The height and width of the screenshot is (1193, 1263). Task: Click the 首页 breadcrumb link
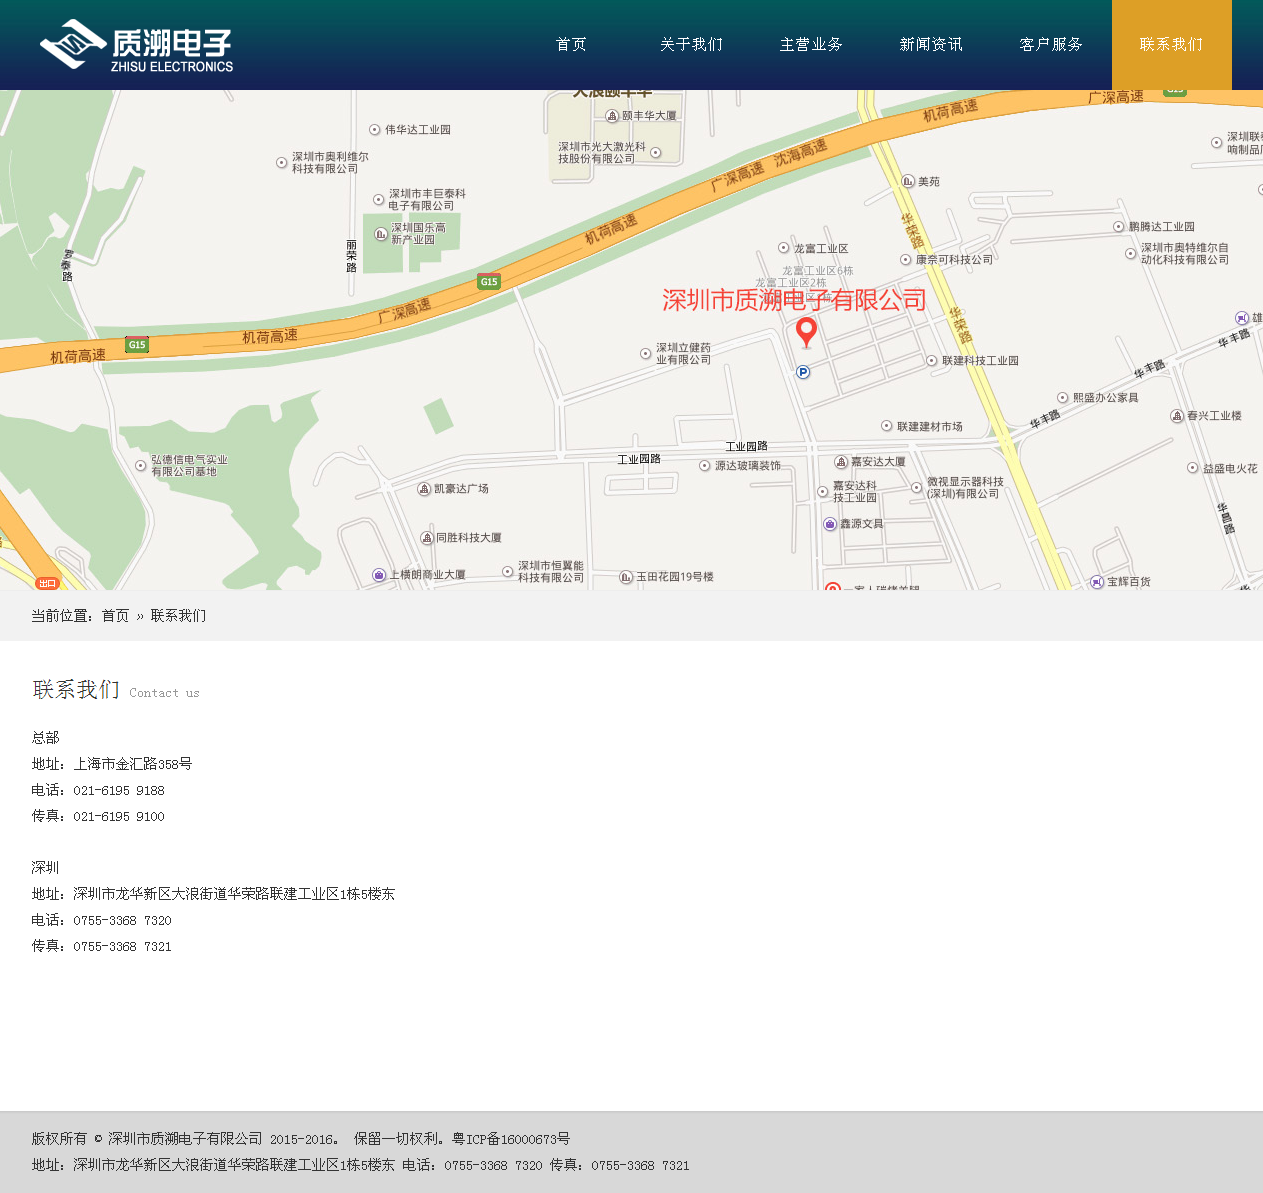(116, 616)
